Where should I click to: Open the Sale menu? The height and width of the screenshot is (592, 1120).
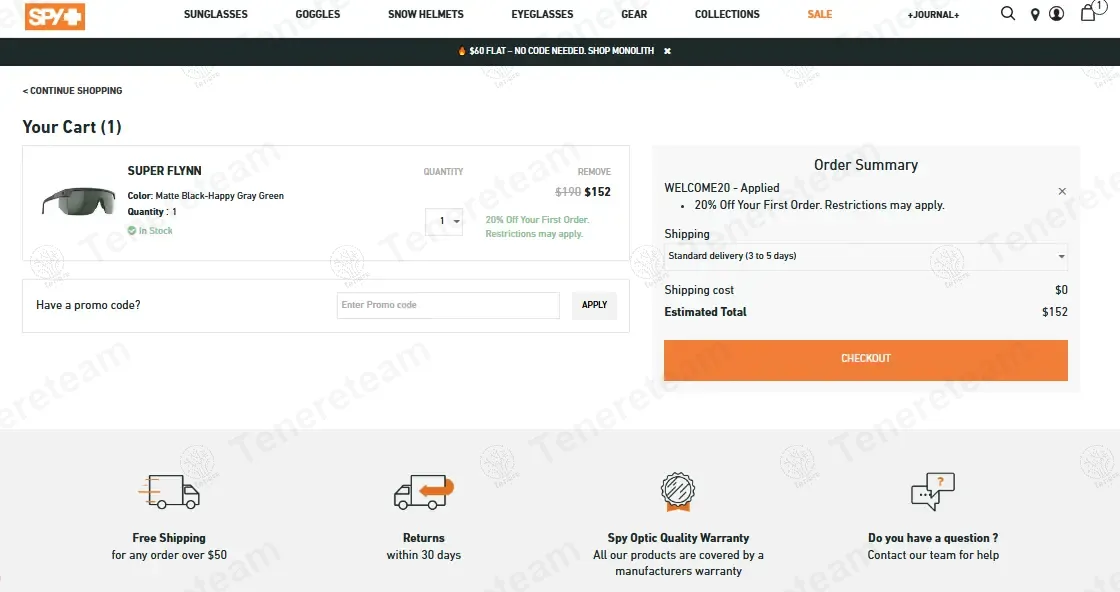[819, 14]
